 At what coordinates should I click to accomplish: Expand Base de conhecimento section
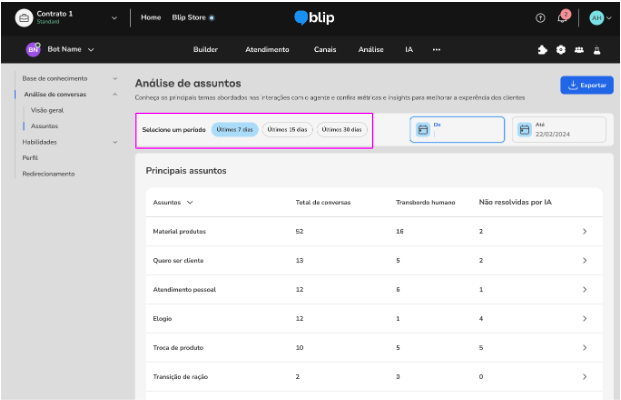click(115, 78)
